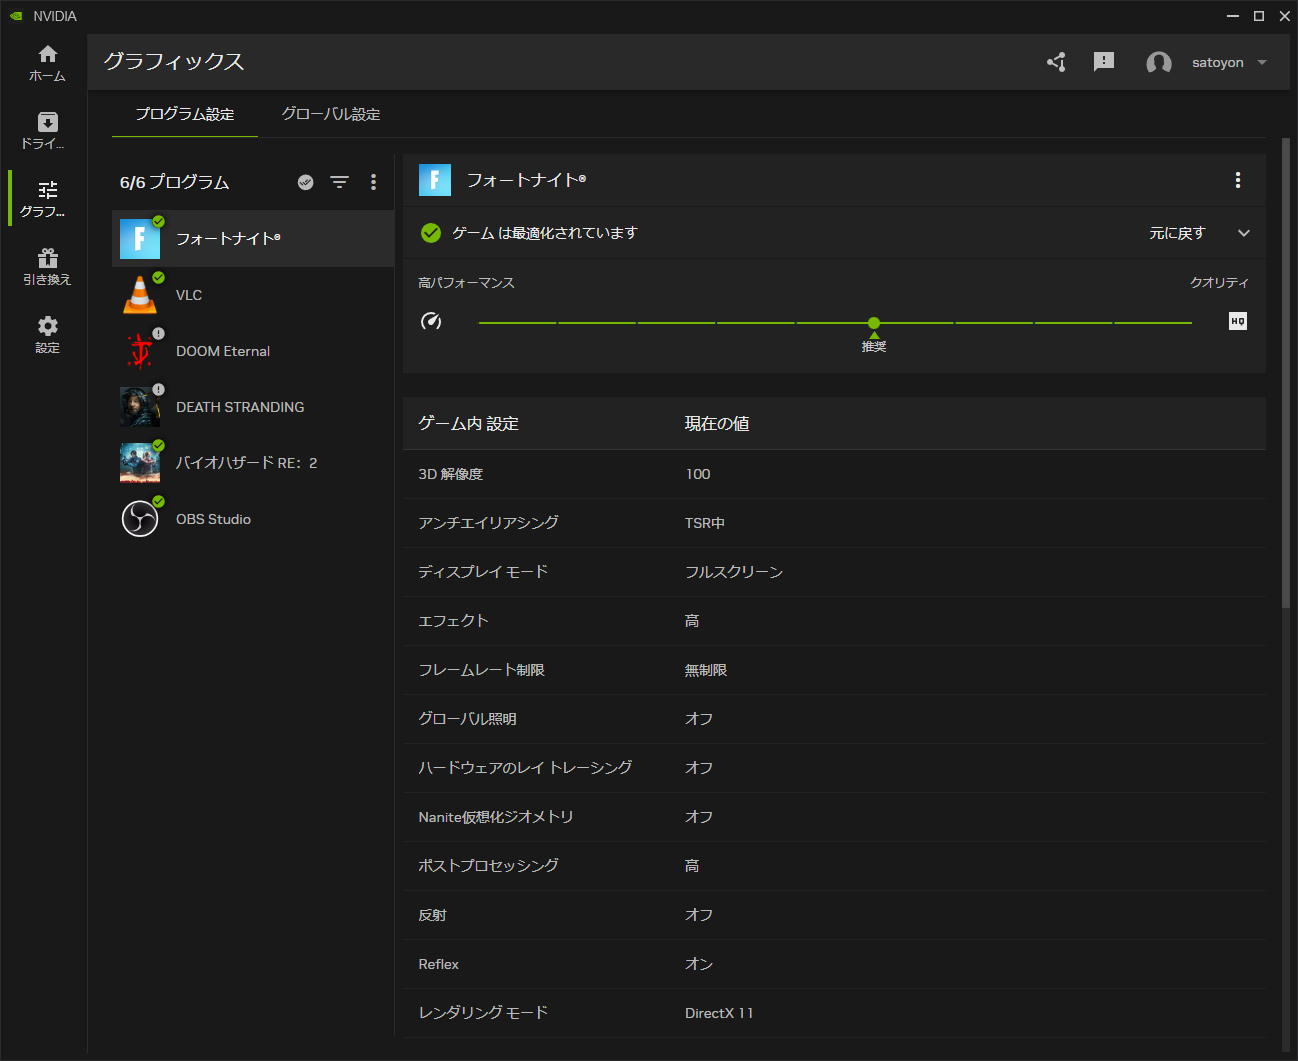Click the 無制限 value

click(706, 670)
